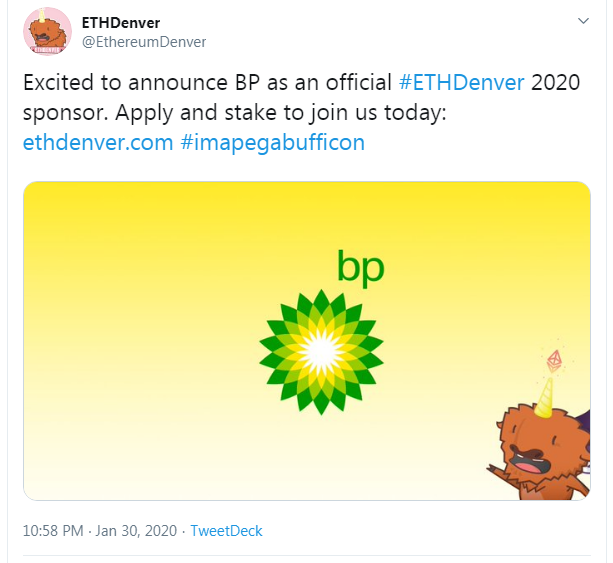Click "2020" in the tweet text
This screenshot has width=613, height=563.
click(x=558, y=82)
